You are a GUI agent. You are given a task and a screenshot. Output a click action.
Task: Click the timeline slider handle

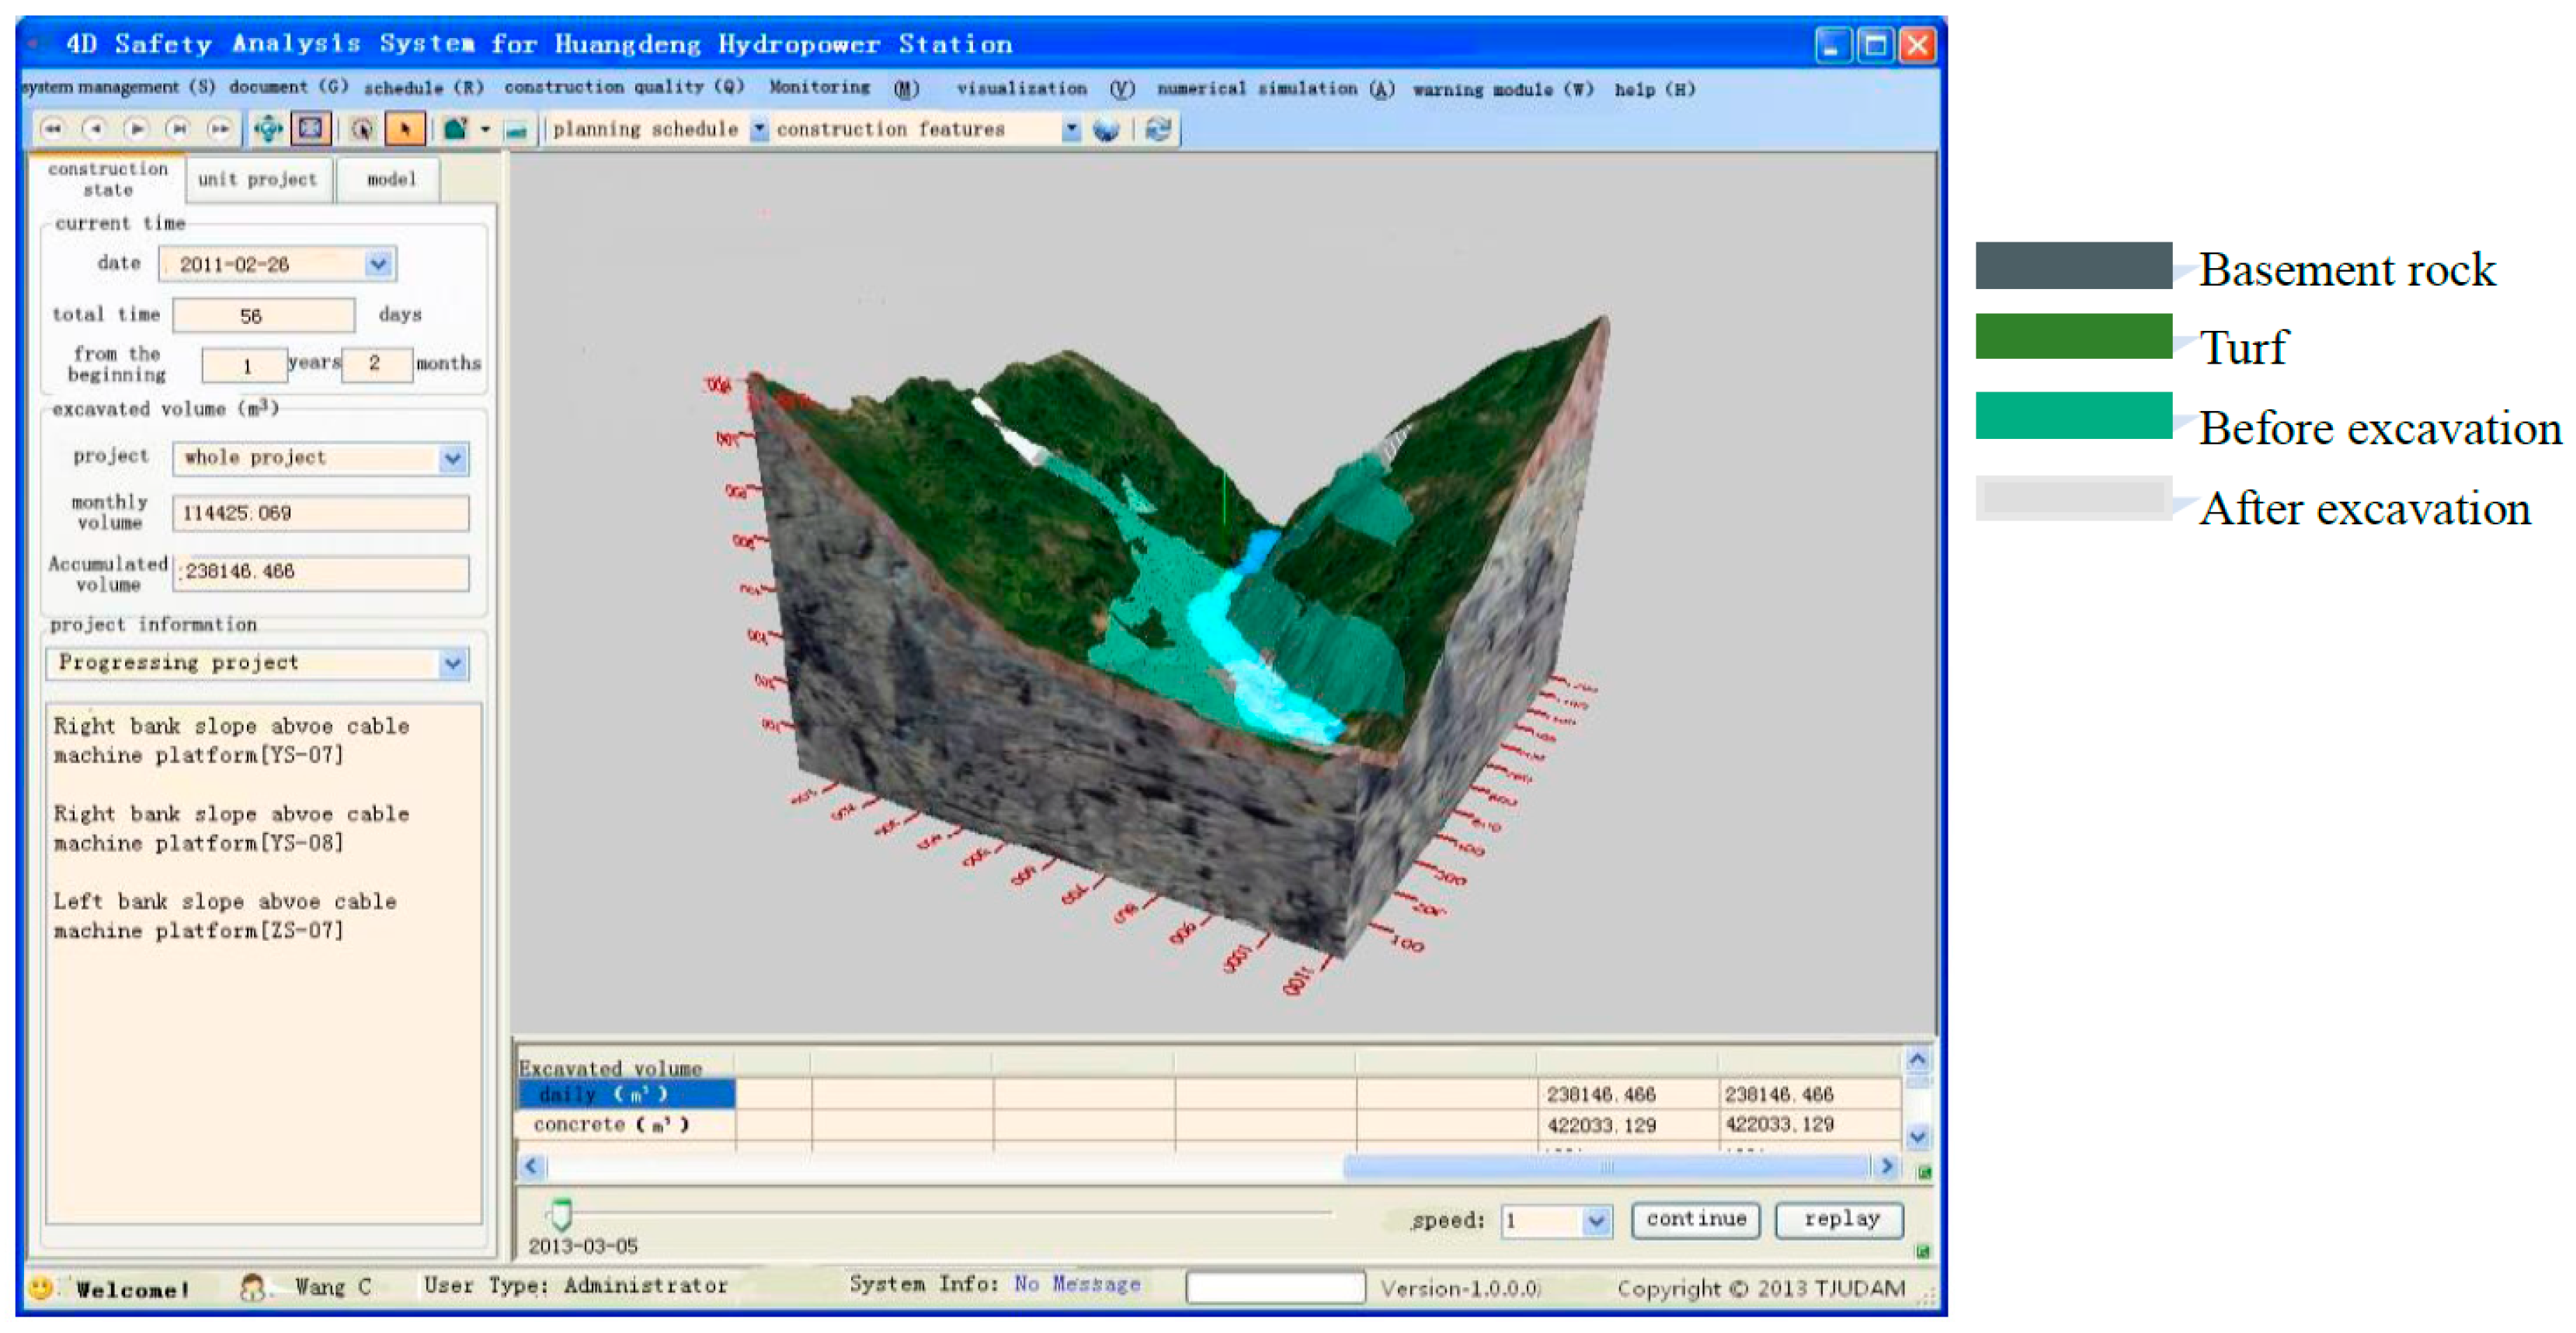click(561, 1215)
